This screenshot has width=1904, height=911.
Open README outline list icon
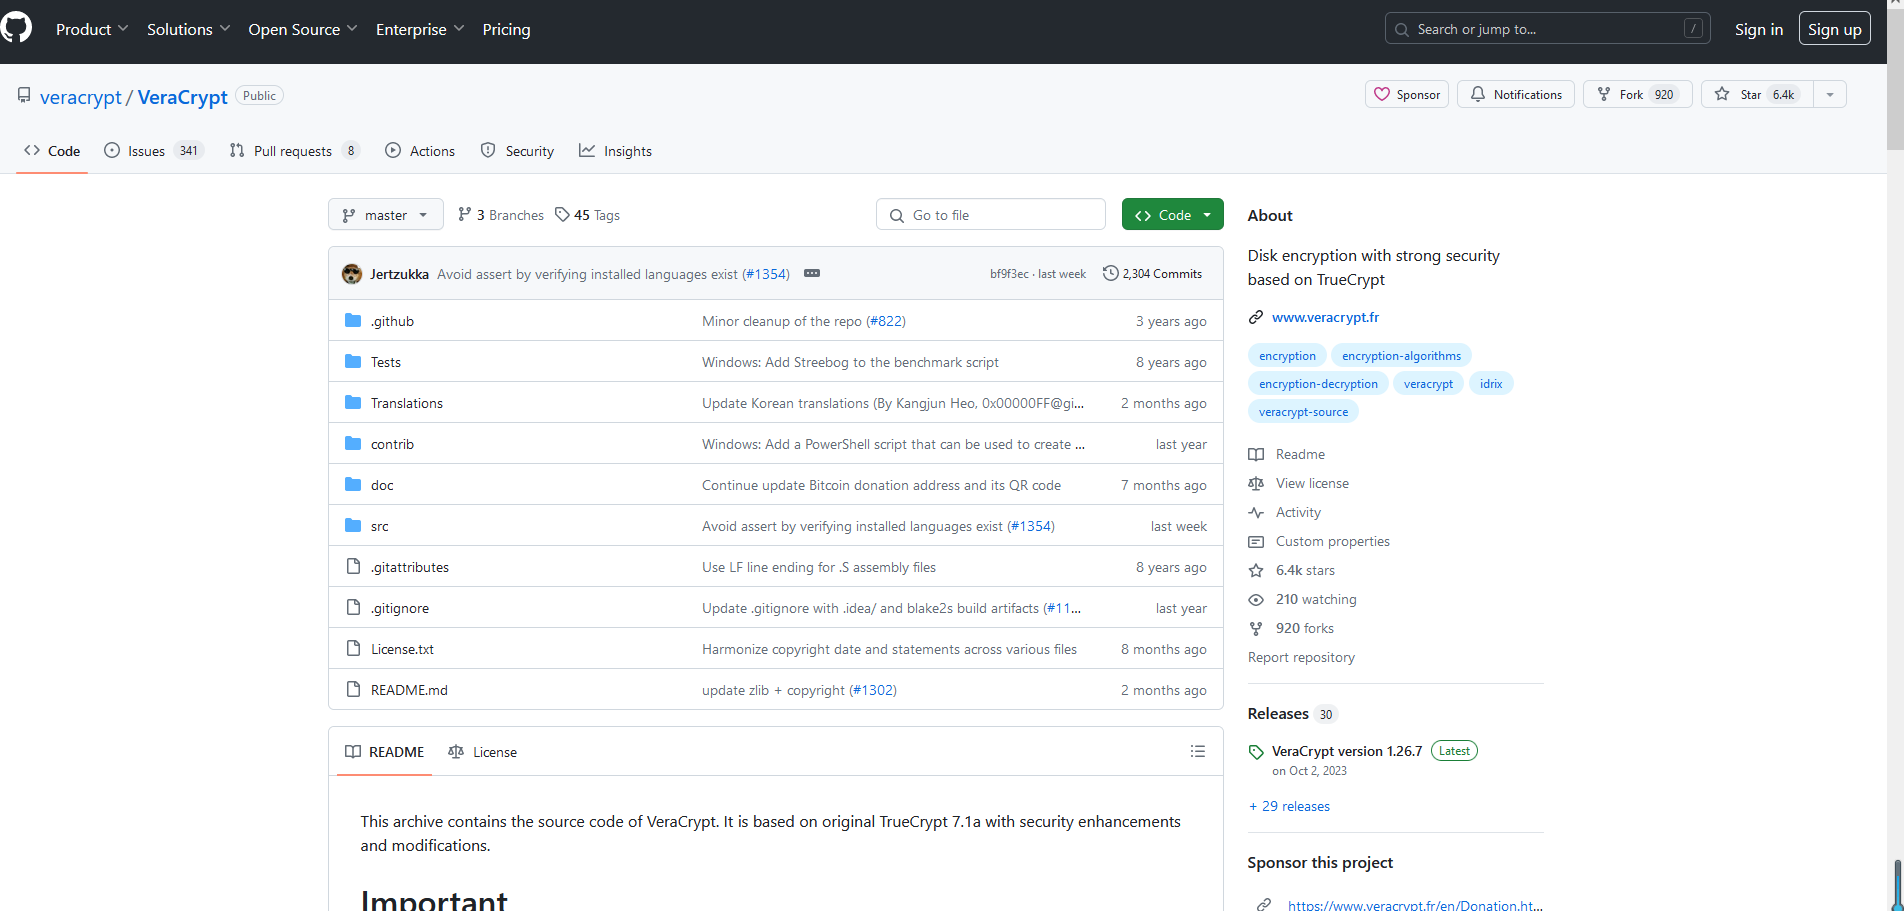tap(1198, 751)
